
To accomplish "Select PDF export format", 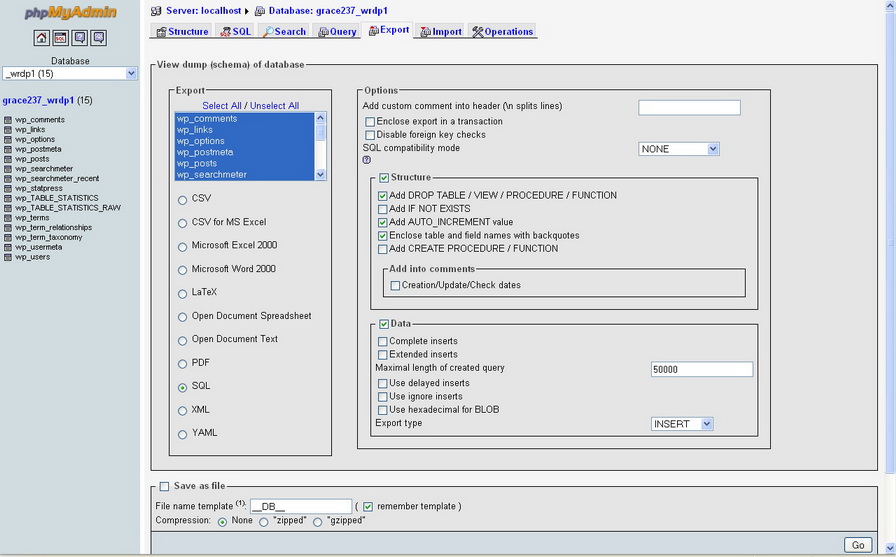I will point(182,364).
